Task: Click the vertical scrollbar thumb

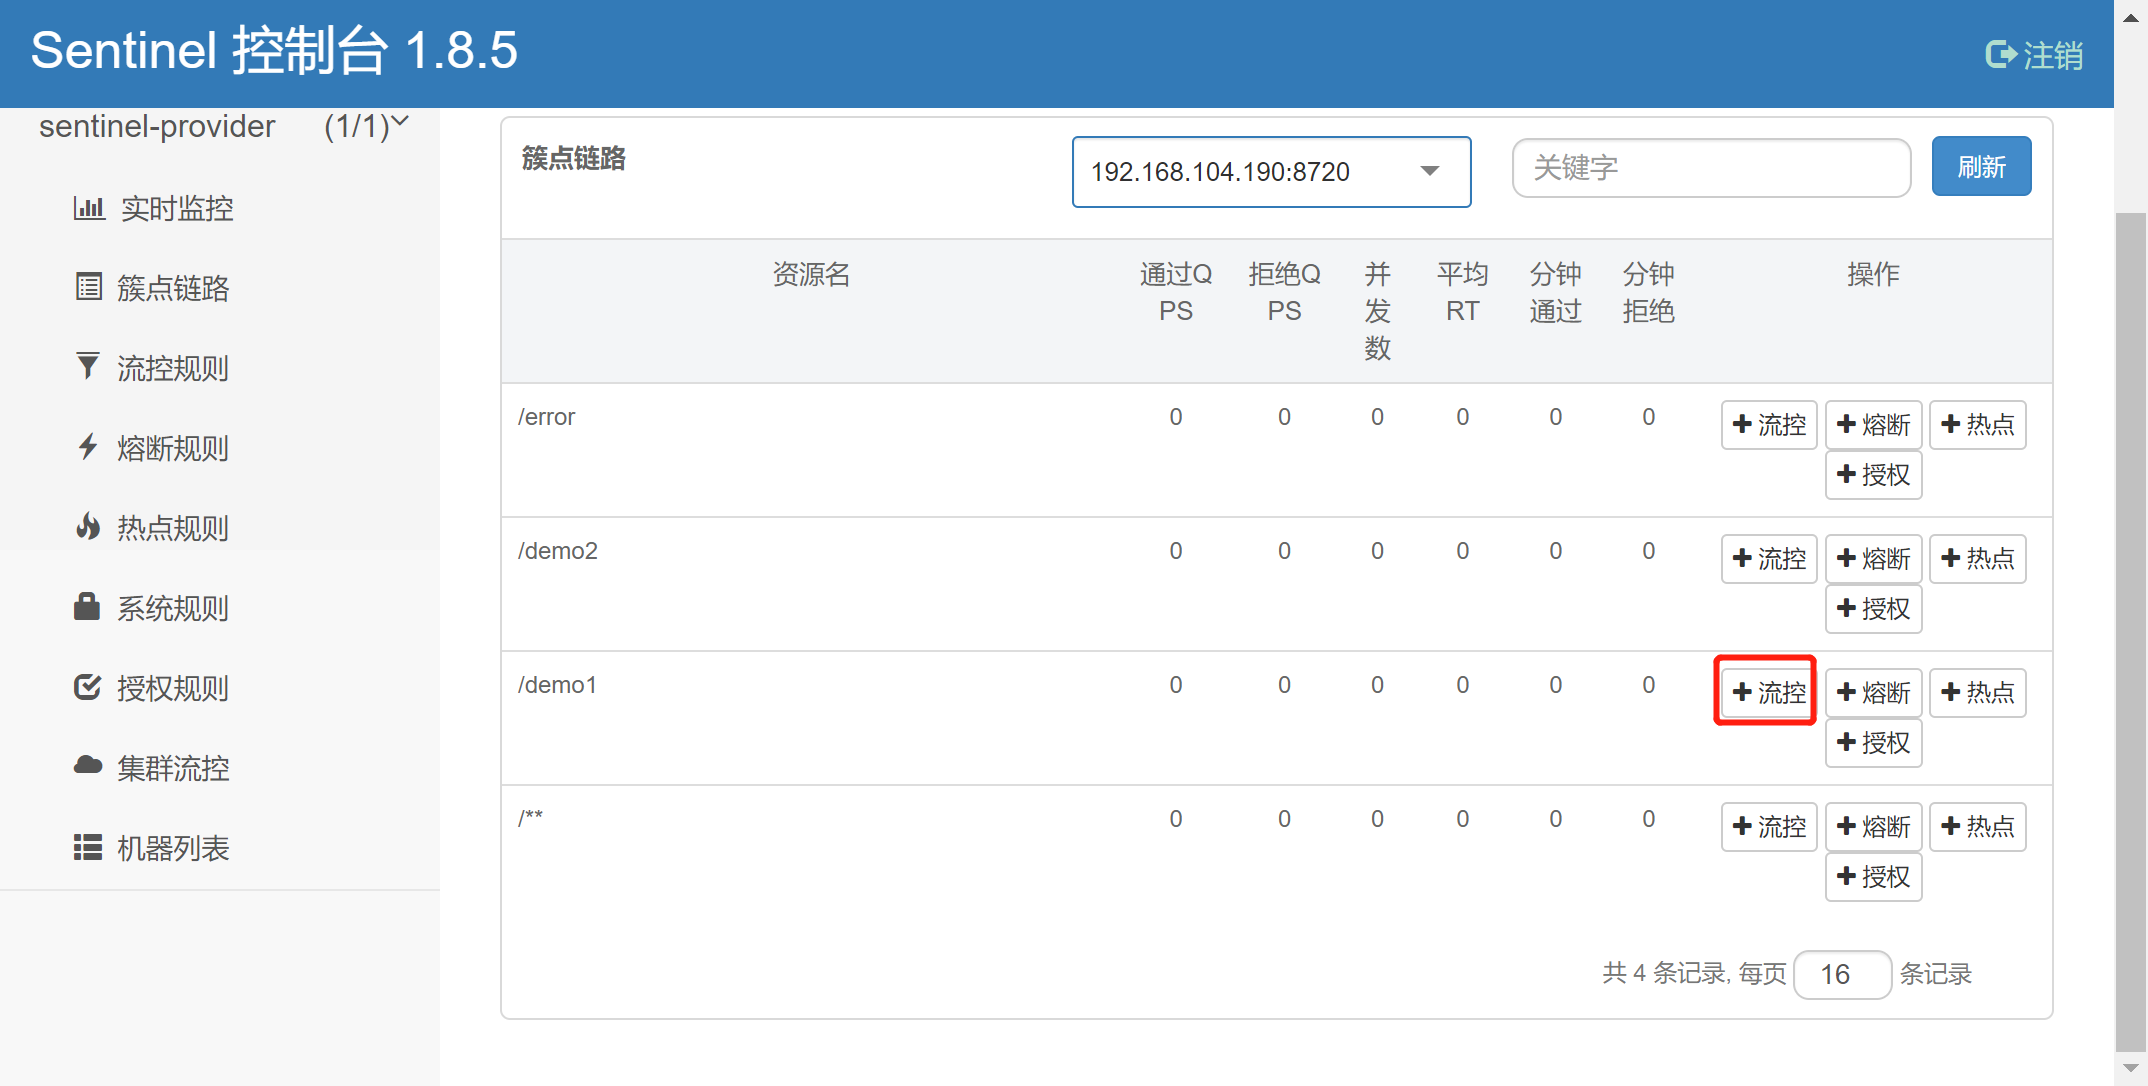Action: pos(2130,630)
